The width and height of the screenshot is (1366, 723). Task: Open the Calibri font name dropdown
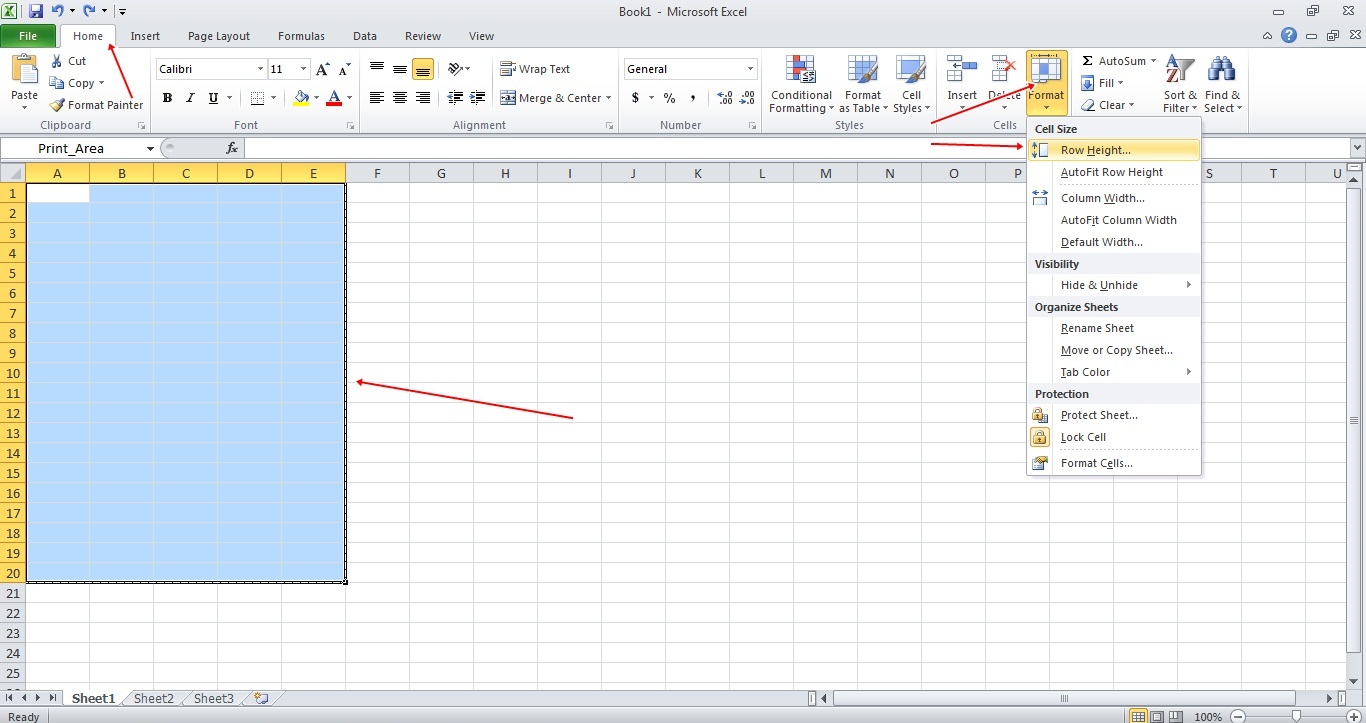(x=261, y=69)
